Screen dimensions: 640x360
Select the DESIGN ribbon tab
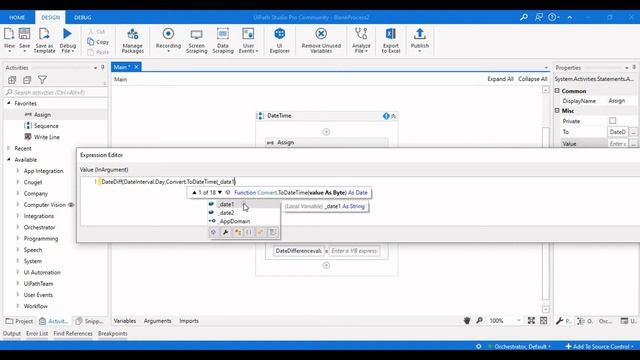click(51, 18)
